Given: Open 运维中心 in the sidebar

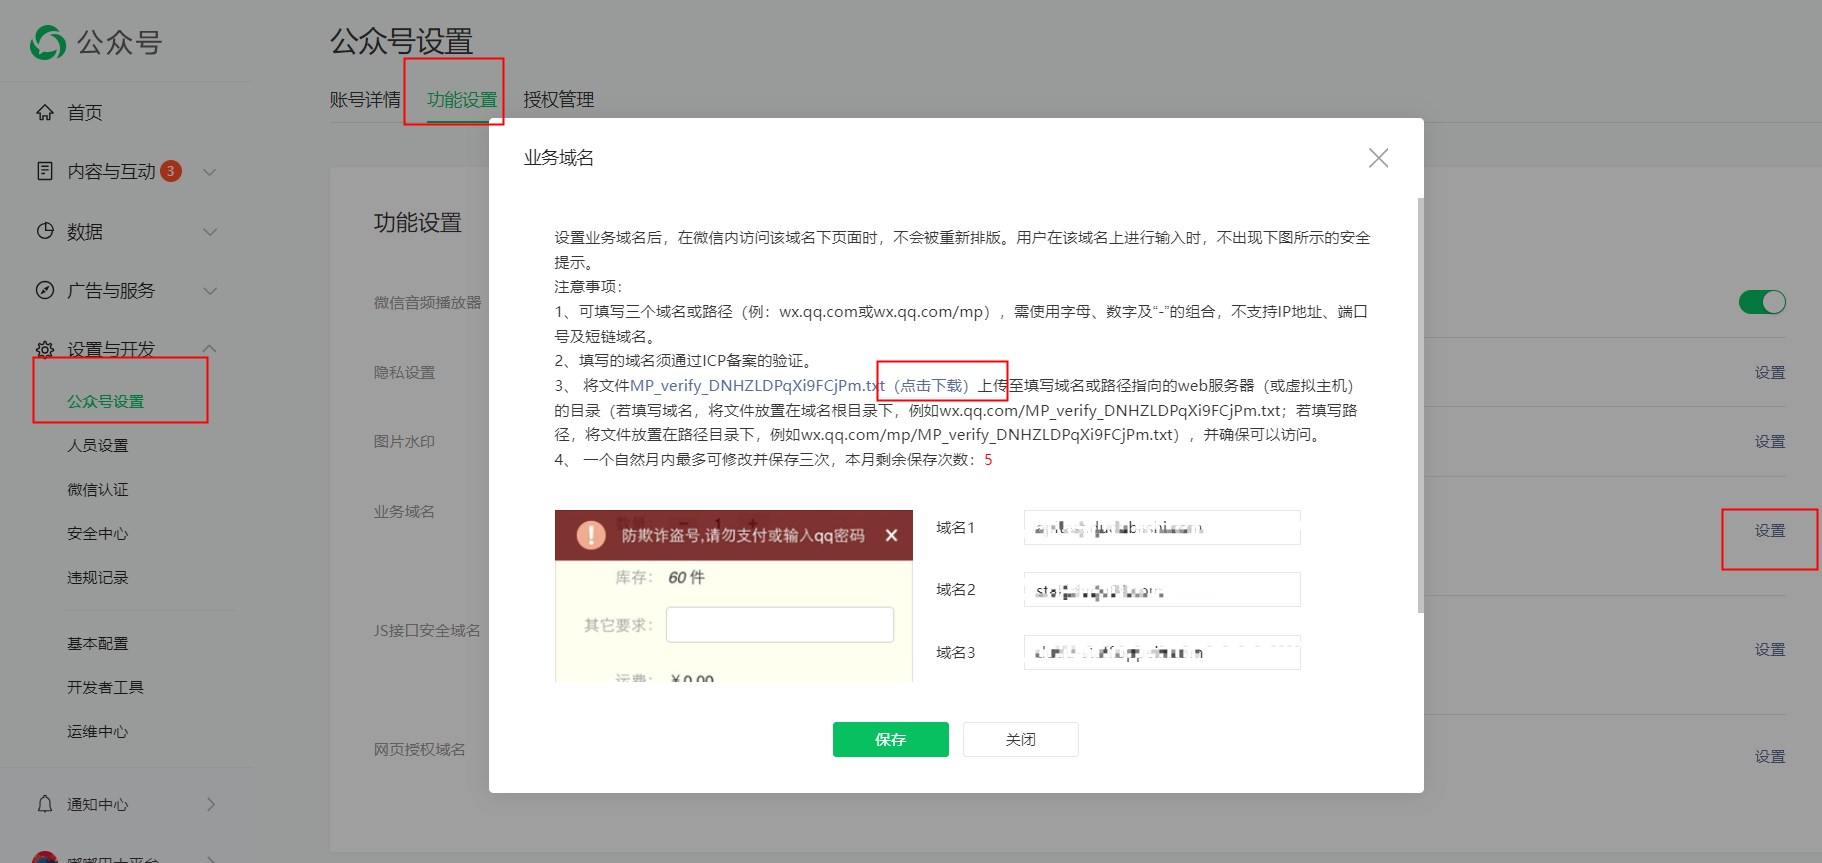Looking at the screenshot, I should pos(98,731).
